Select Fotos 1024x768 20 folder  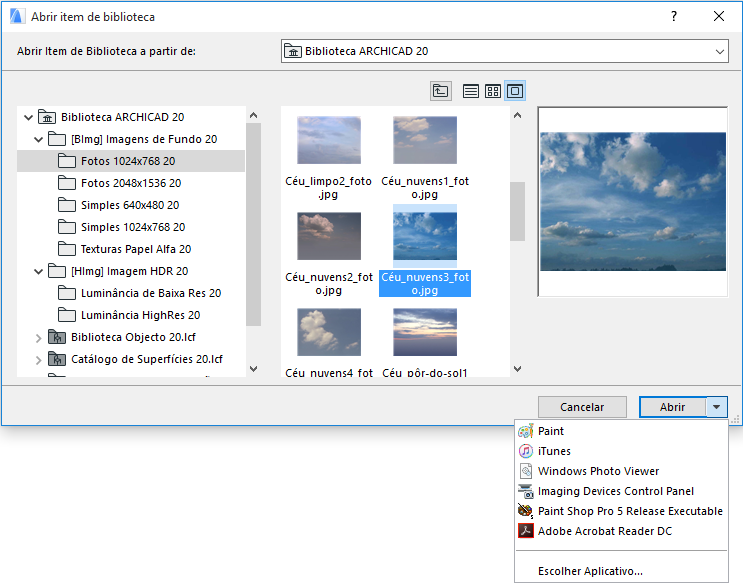coord(131,161)
